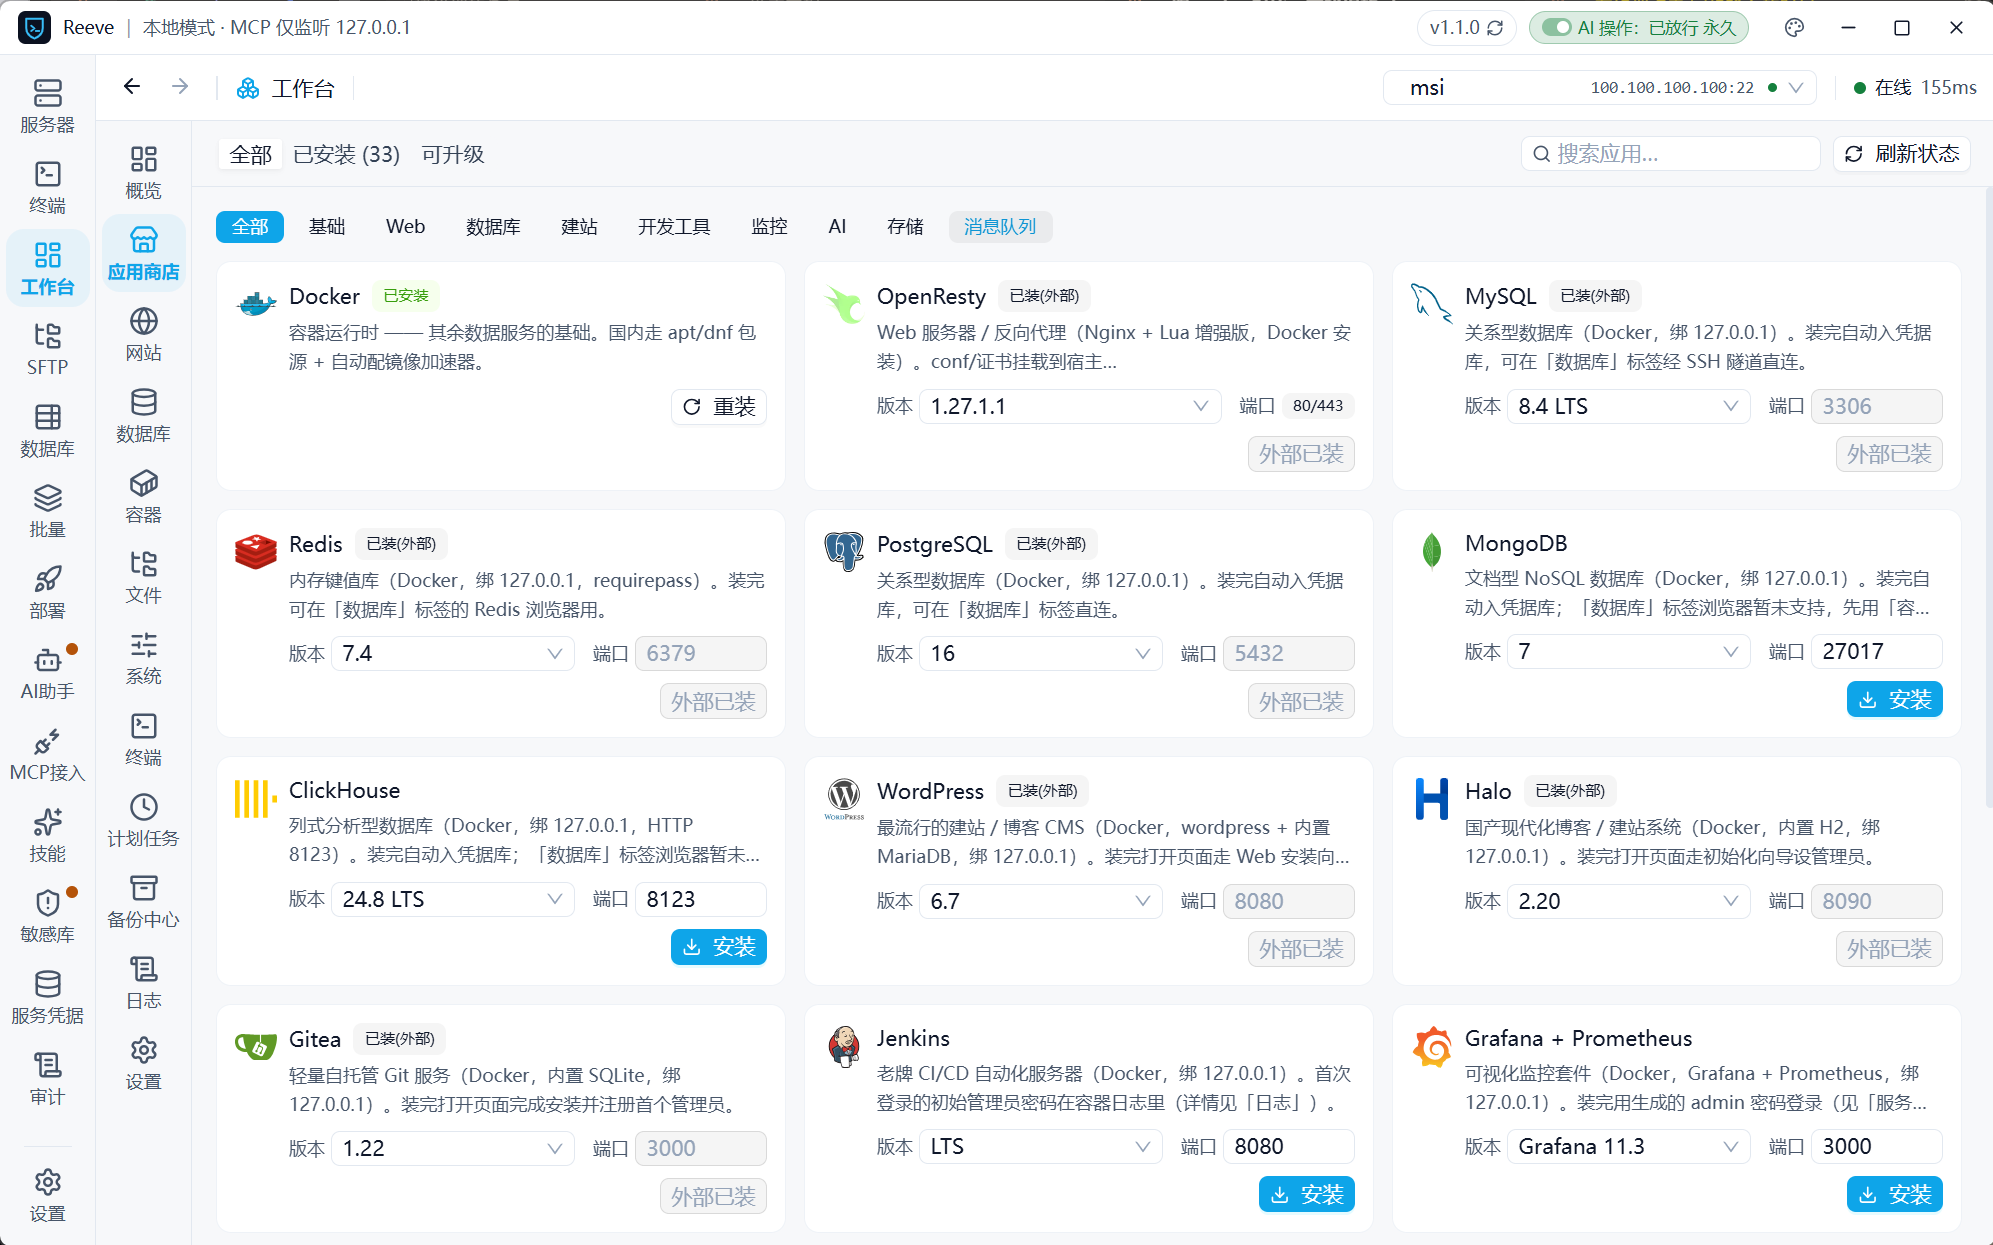Expand the msi server selector
This screenshot has width=1993, height=1245.
1599,88
